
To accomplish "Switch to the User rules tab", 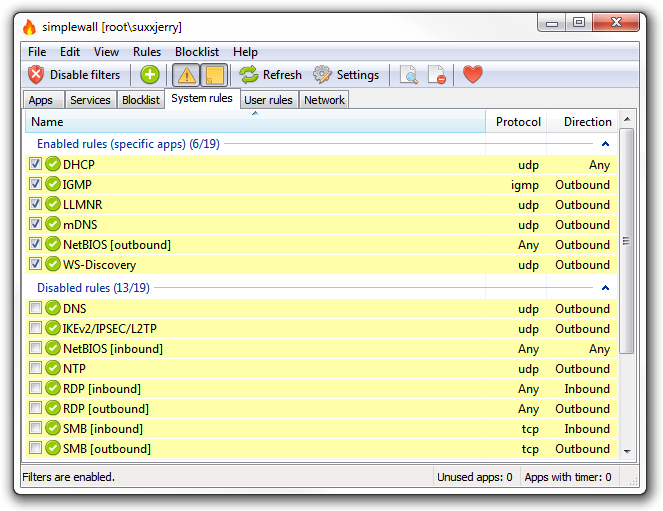I will click(x=268, y=100).
